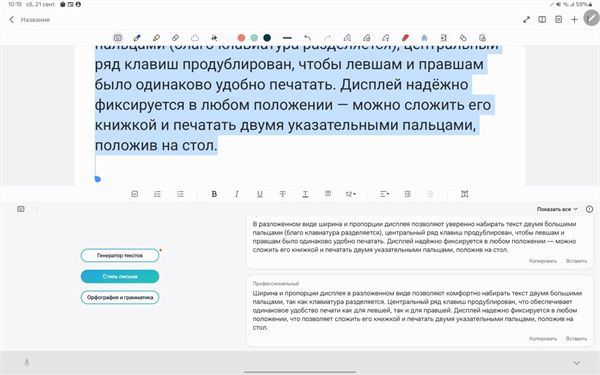Tap the Профессиональный style label
The image size is (600, 375).
(x=276, y=284)
